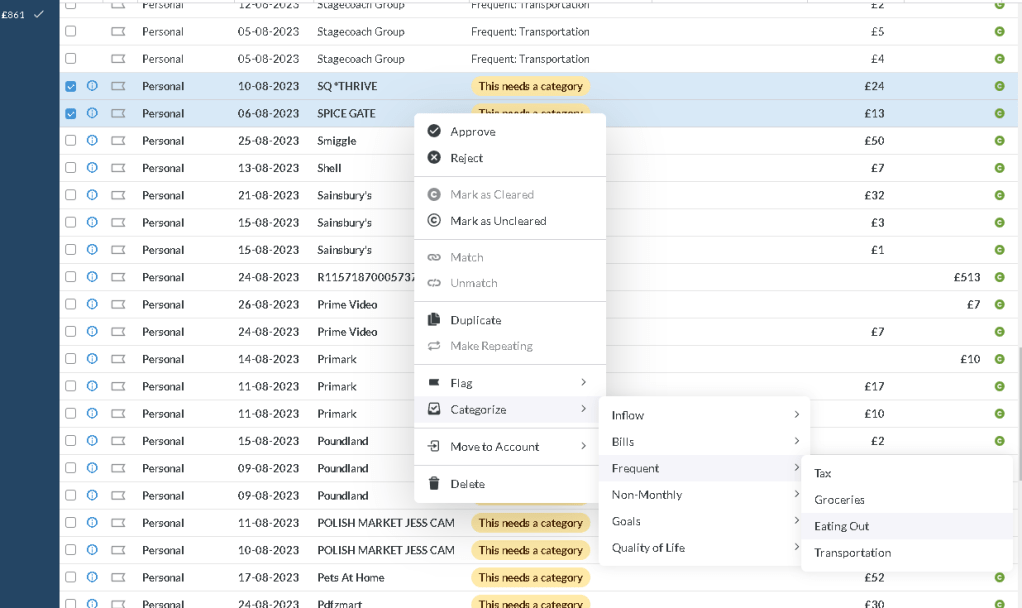The image size is (1022, 608).
Task: Check the 21-08-2023 Sainsbury's checkbox
Action: (70, 195)
